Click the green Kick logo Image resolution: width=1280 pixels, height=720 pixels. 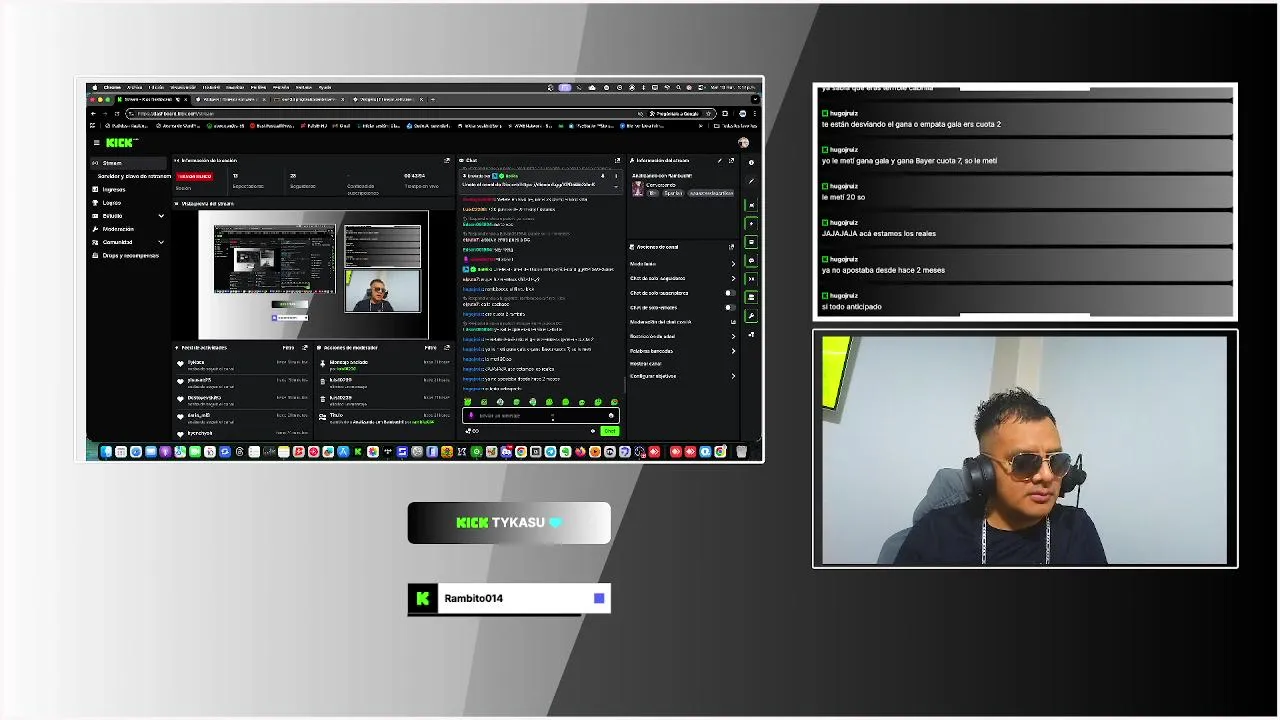[x=120, y=143]
